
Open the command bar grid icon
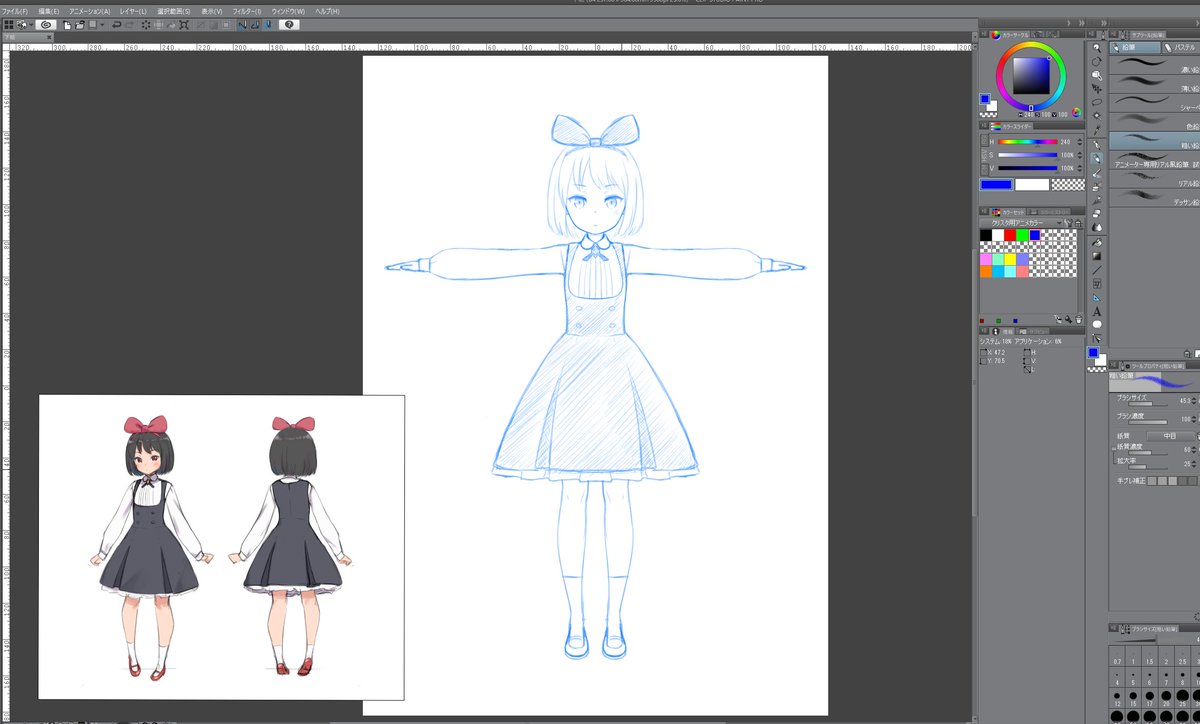pyautogui.click(x=9, y=25)
